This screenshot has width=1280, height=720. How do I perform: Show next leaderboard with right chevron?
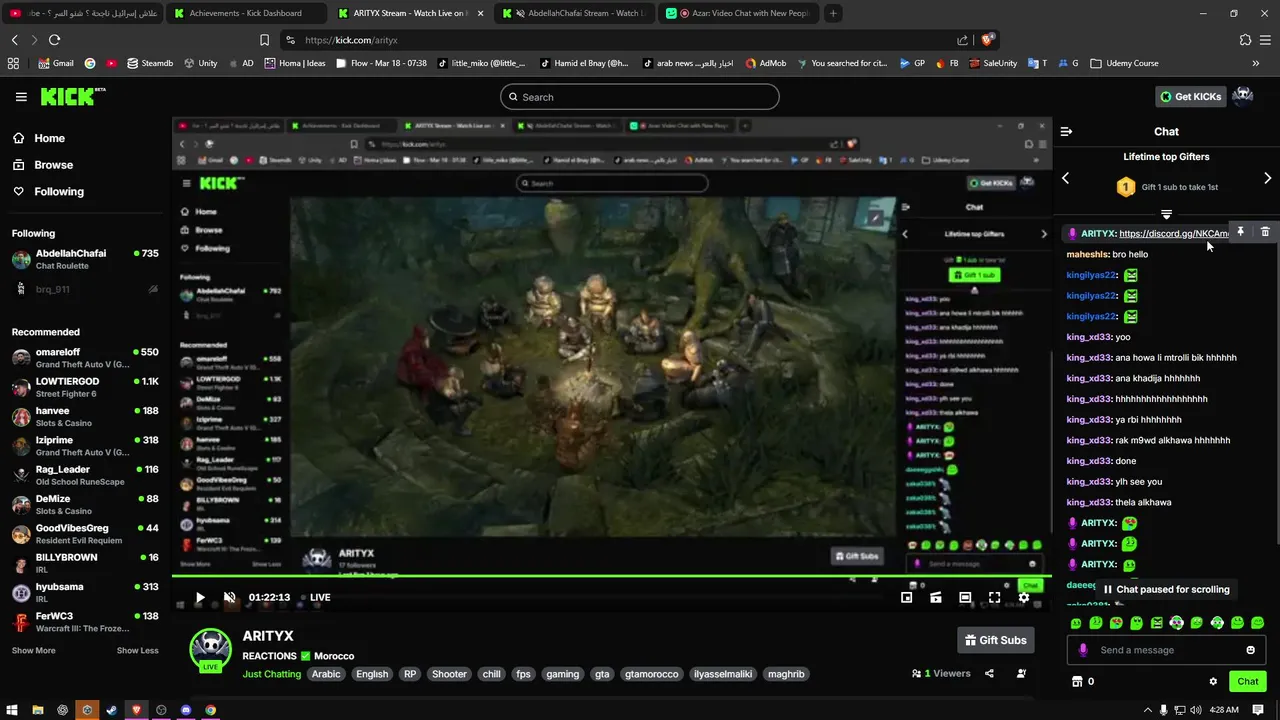(1267, 178)
